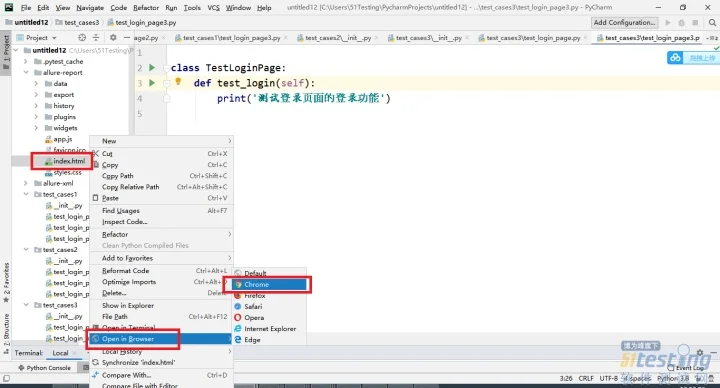Expand the .pytest_cache folder

(26, 61)
